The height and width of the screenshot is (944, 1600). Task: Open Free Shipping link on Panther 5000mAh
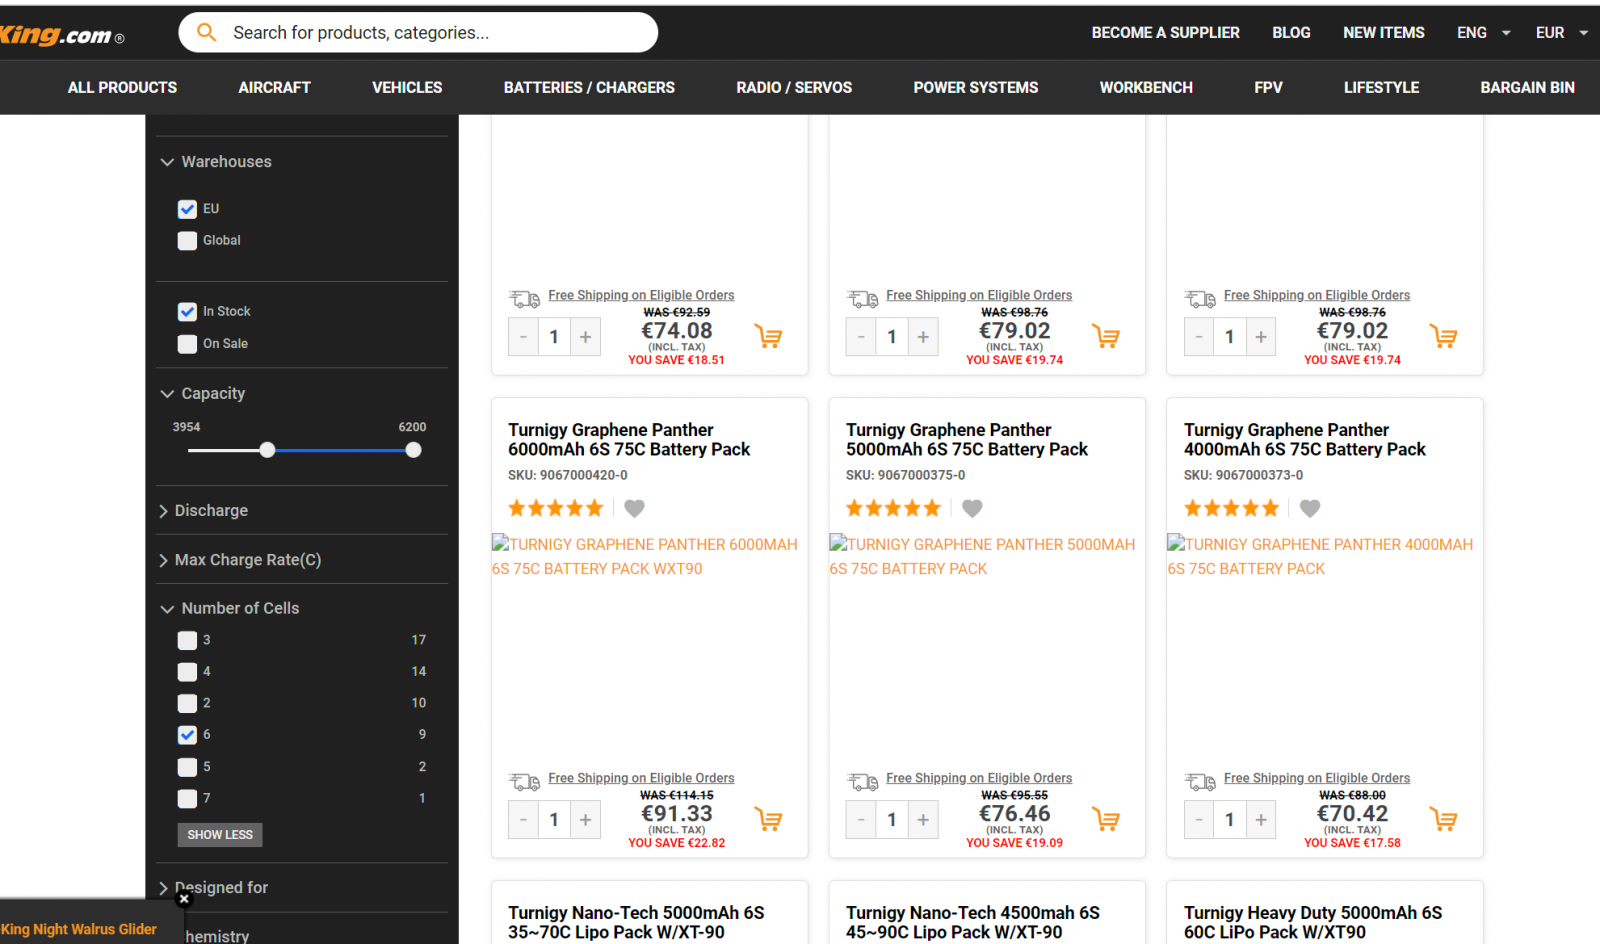pyautogui.click(x=979, y=778)
